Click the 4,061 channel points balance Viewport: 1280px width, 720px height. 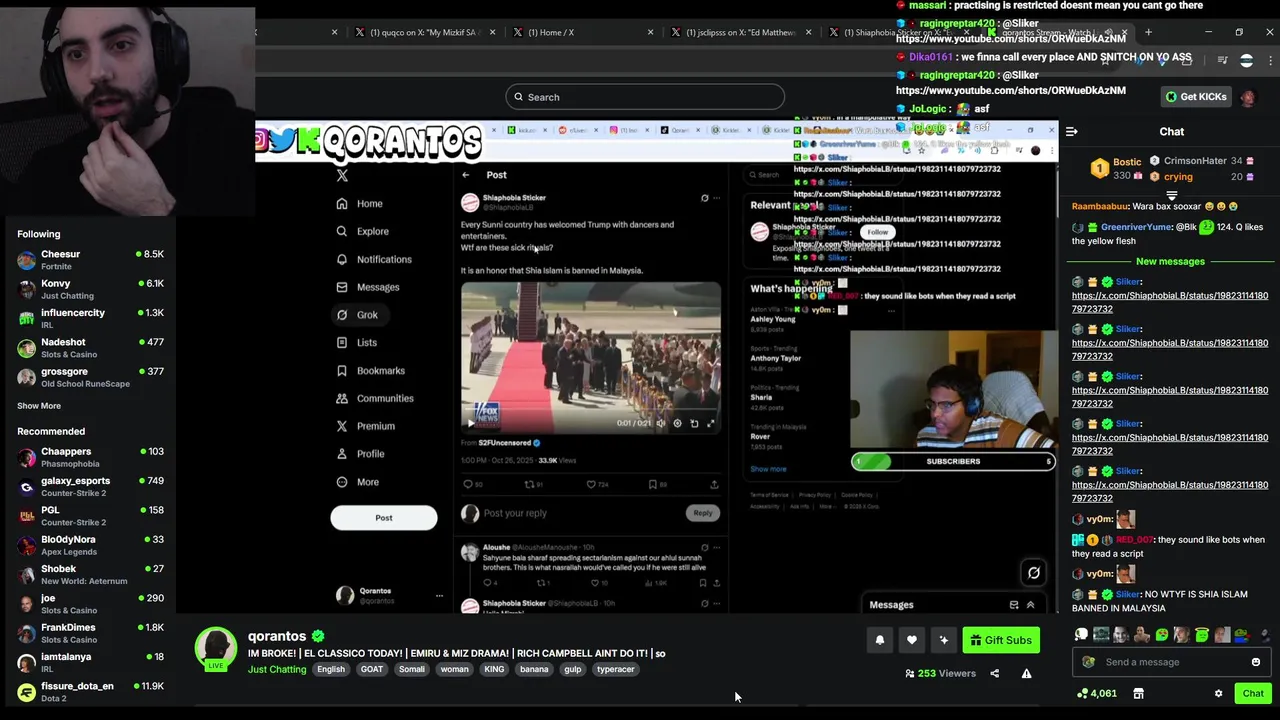pyautogui.click(x=1097, y=693)
